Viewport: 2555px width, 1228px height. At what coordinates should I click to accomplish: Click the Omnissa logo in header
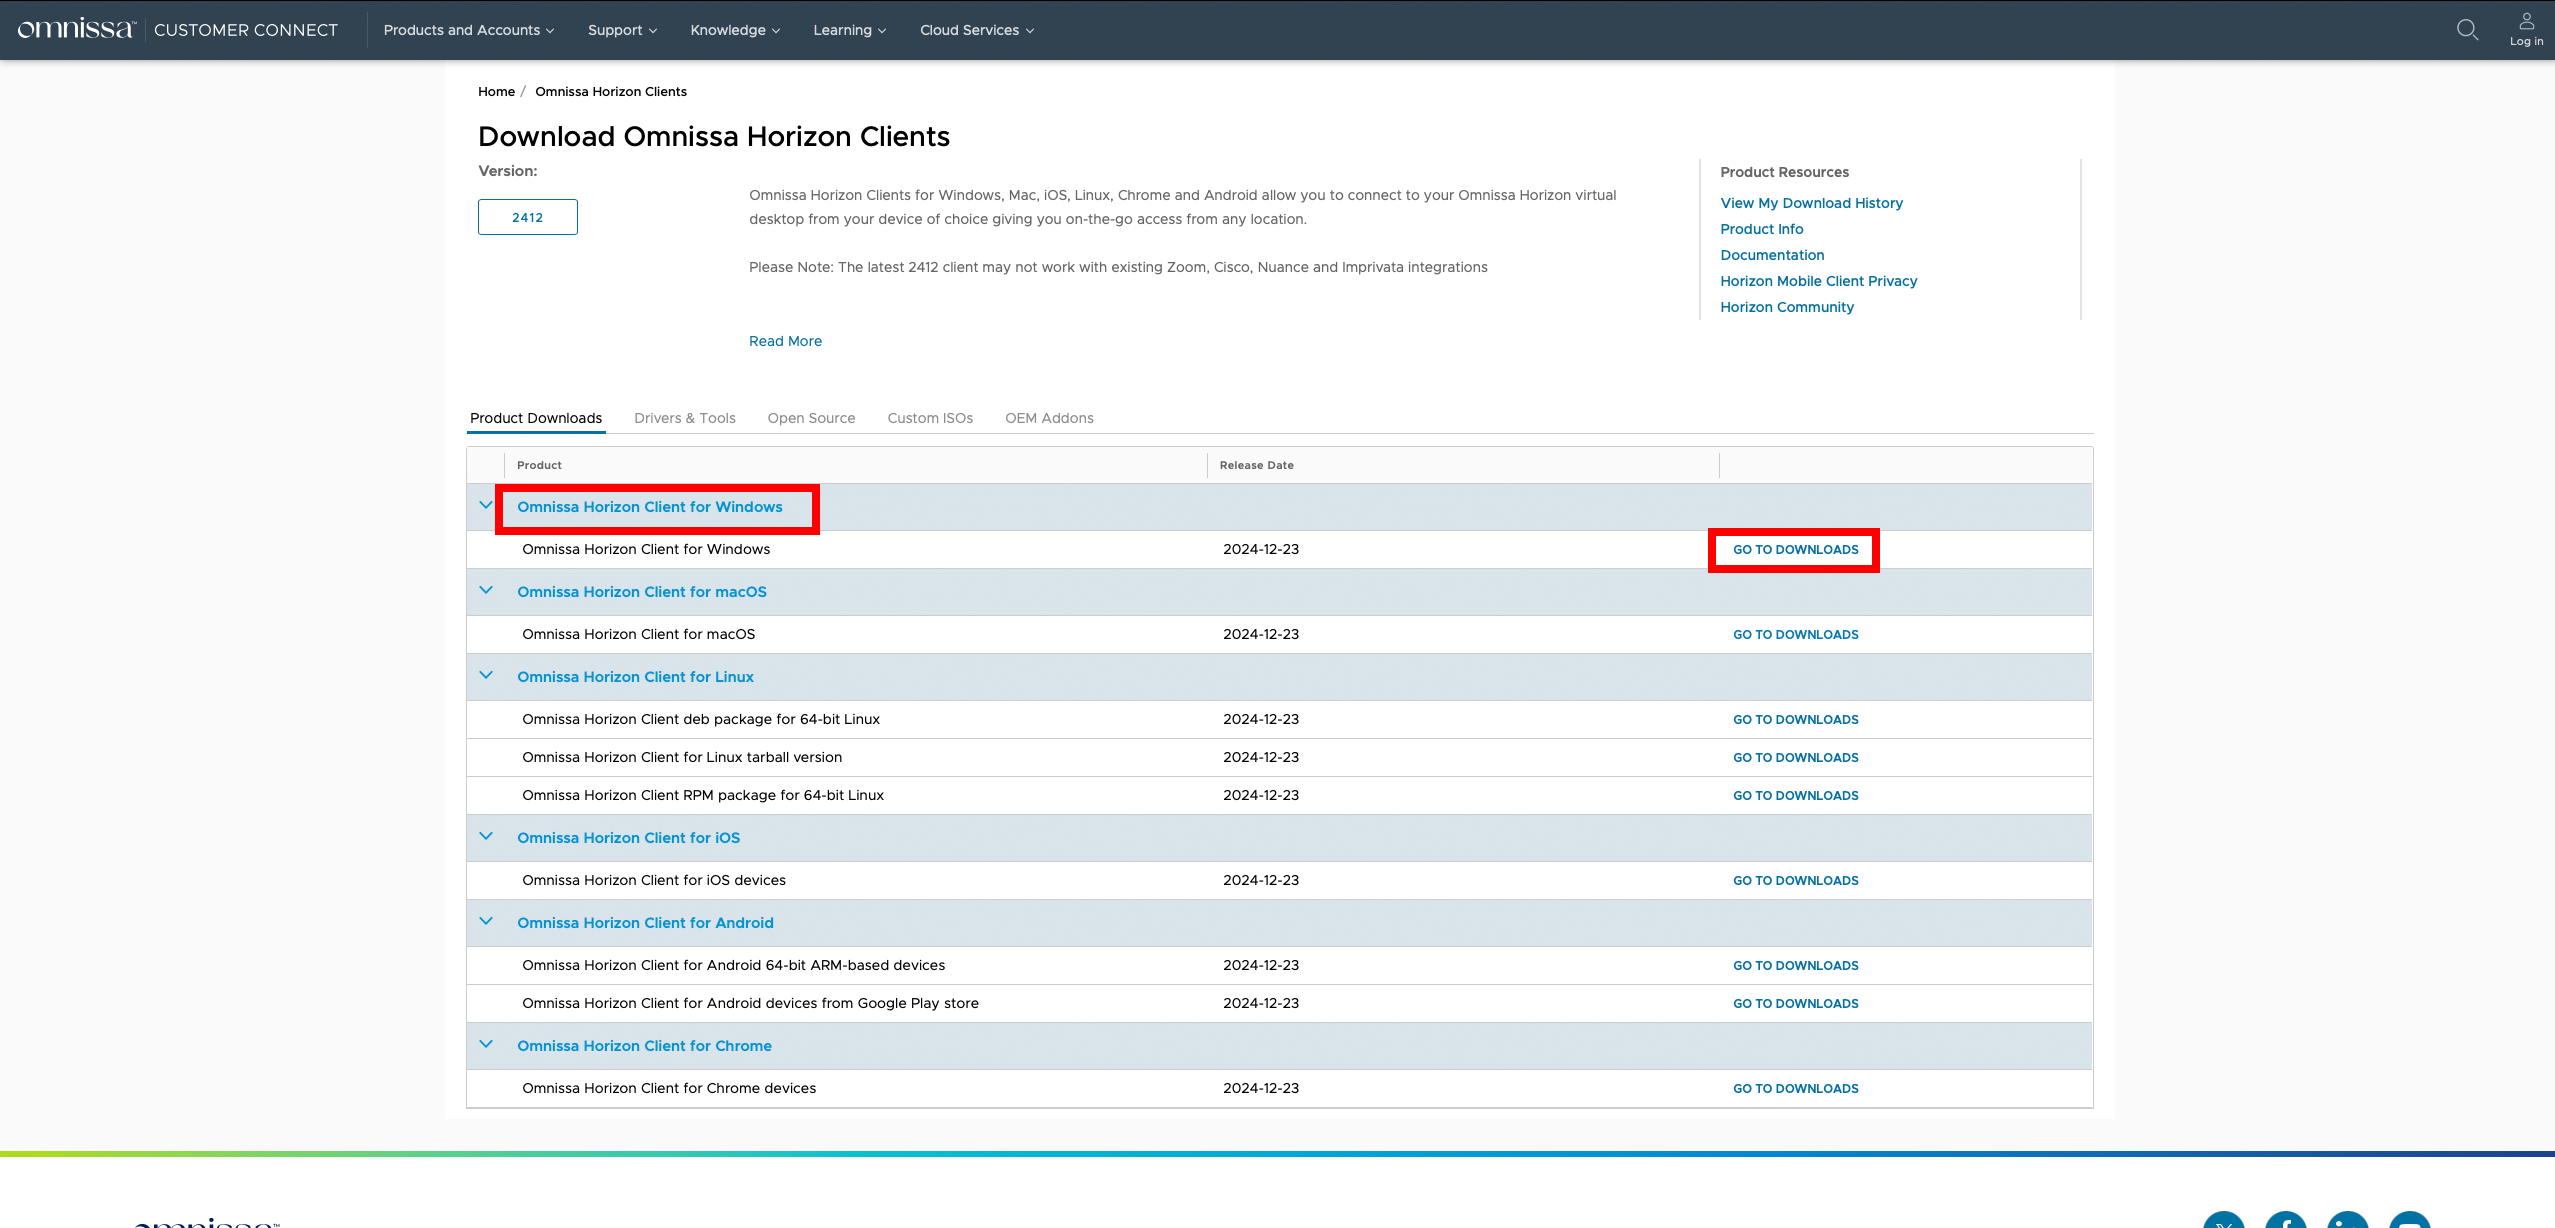click(x=76, y=30)
